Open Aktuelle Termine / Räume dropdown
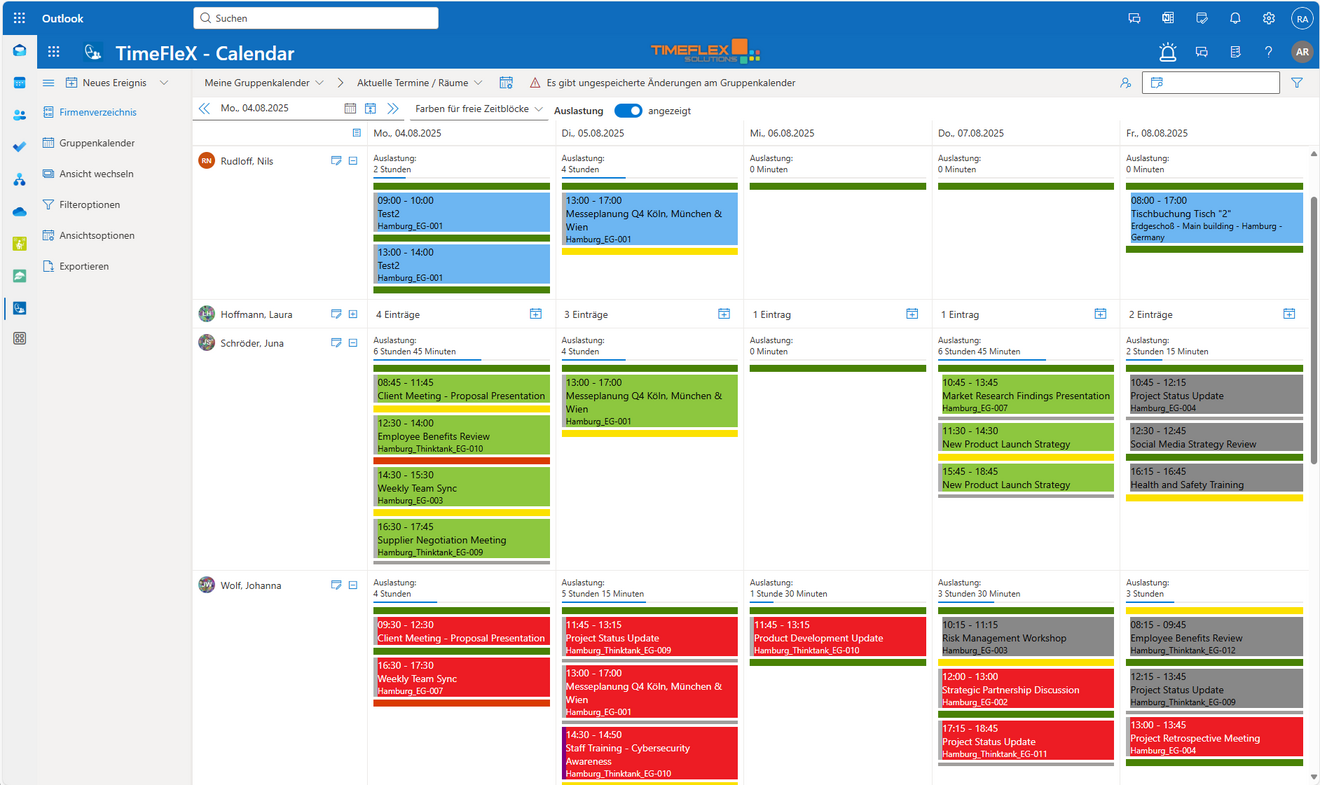This screenshot has height=785, width=1320. tap(420, 83)
